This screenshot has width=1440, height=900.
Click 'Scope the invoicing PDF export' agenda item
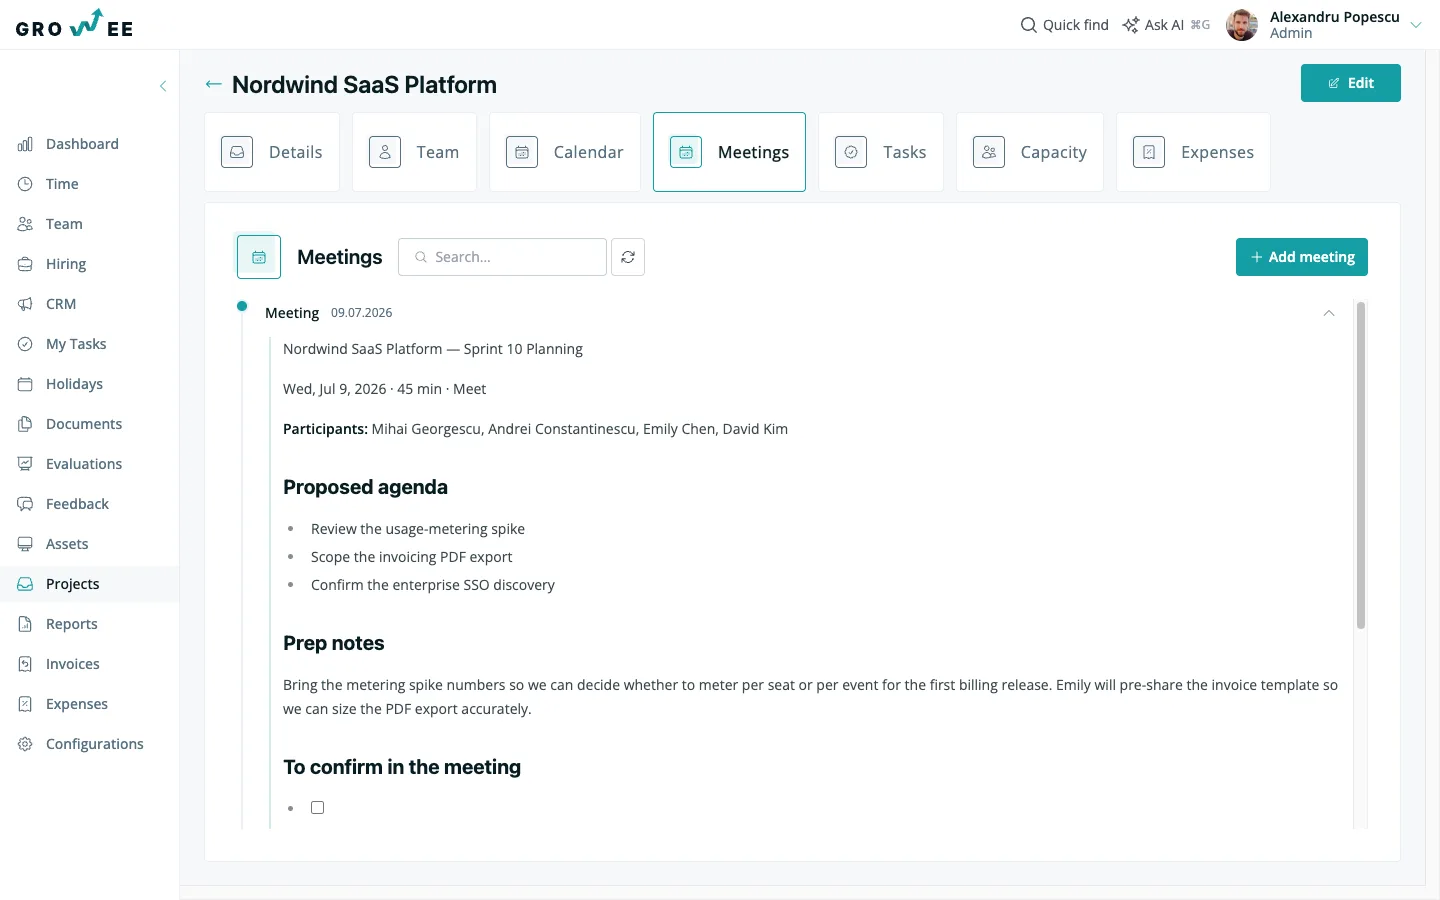click(x=411, y=557)
